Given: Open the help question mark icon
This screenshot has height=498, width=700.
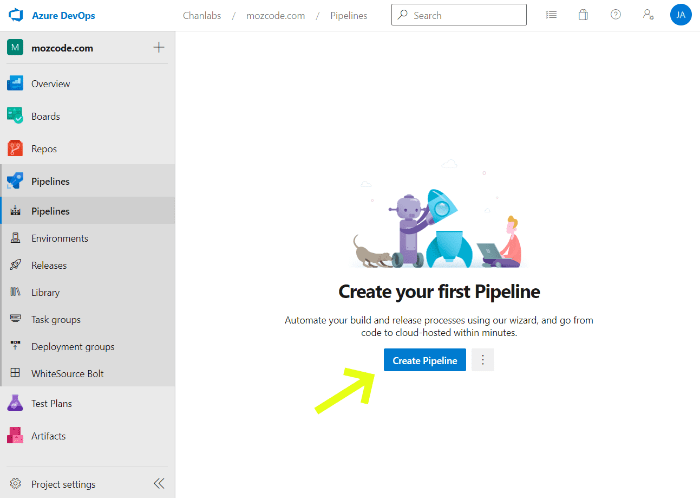Looking at the screenshot, I should [615, 15].
